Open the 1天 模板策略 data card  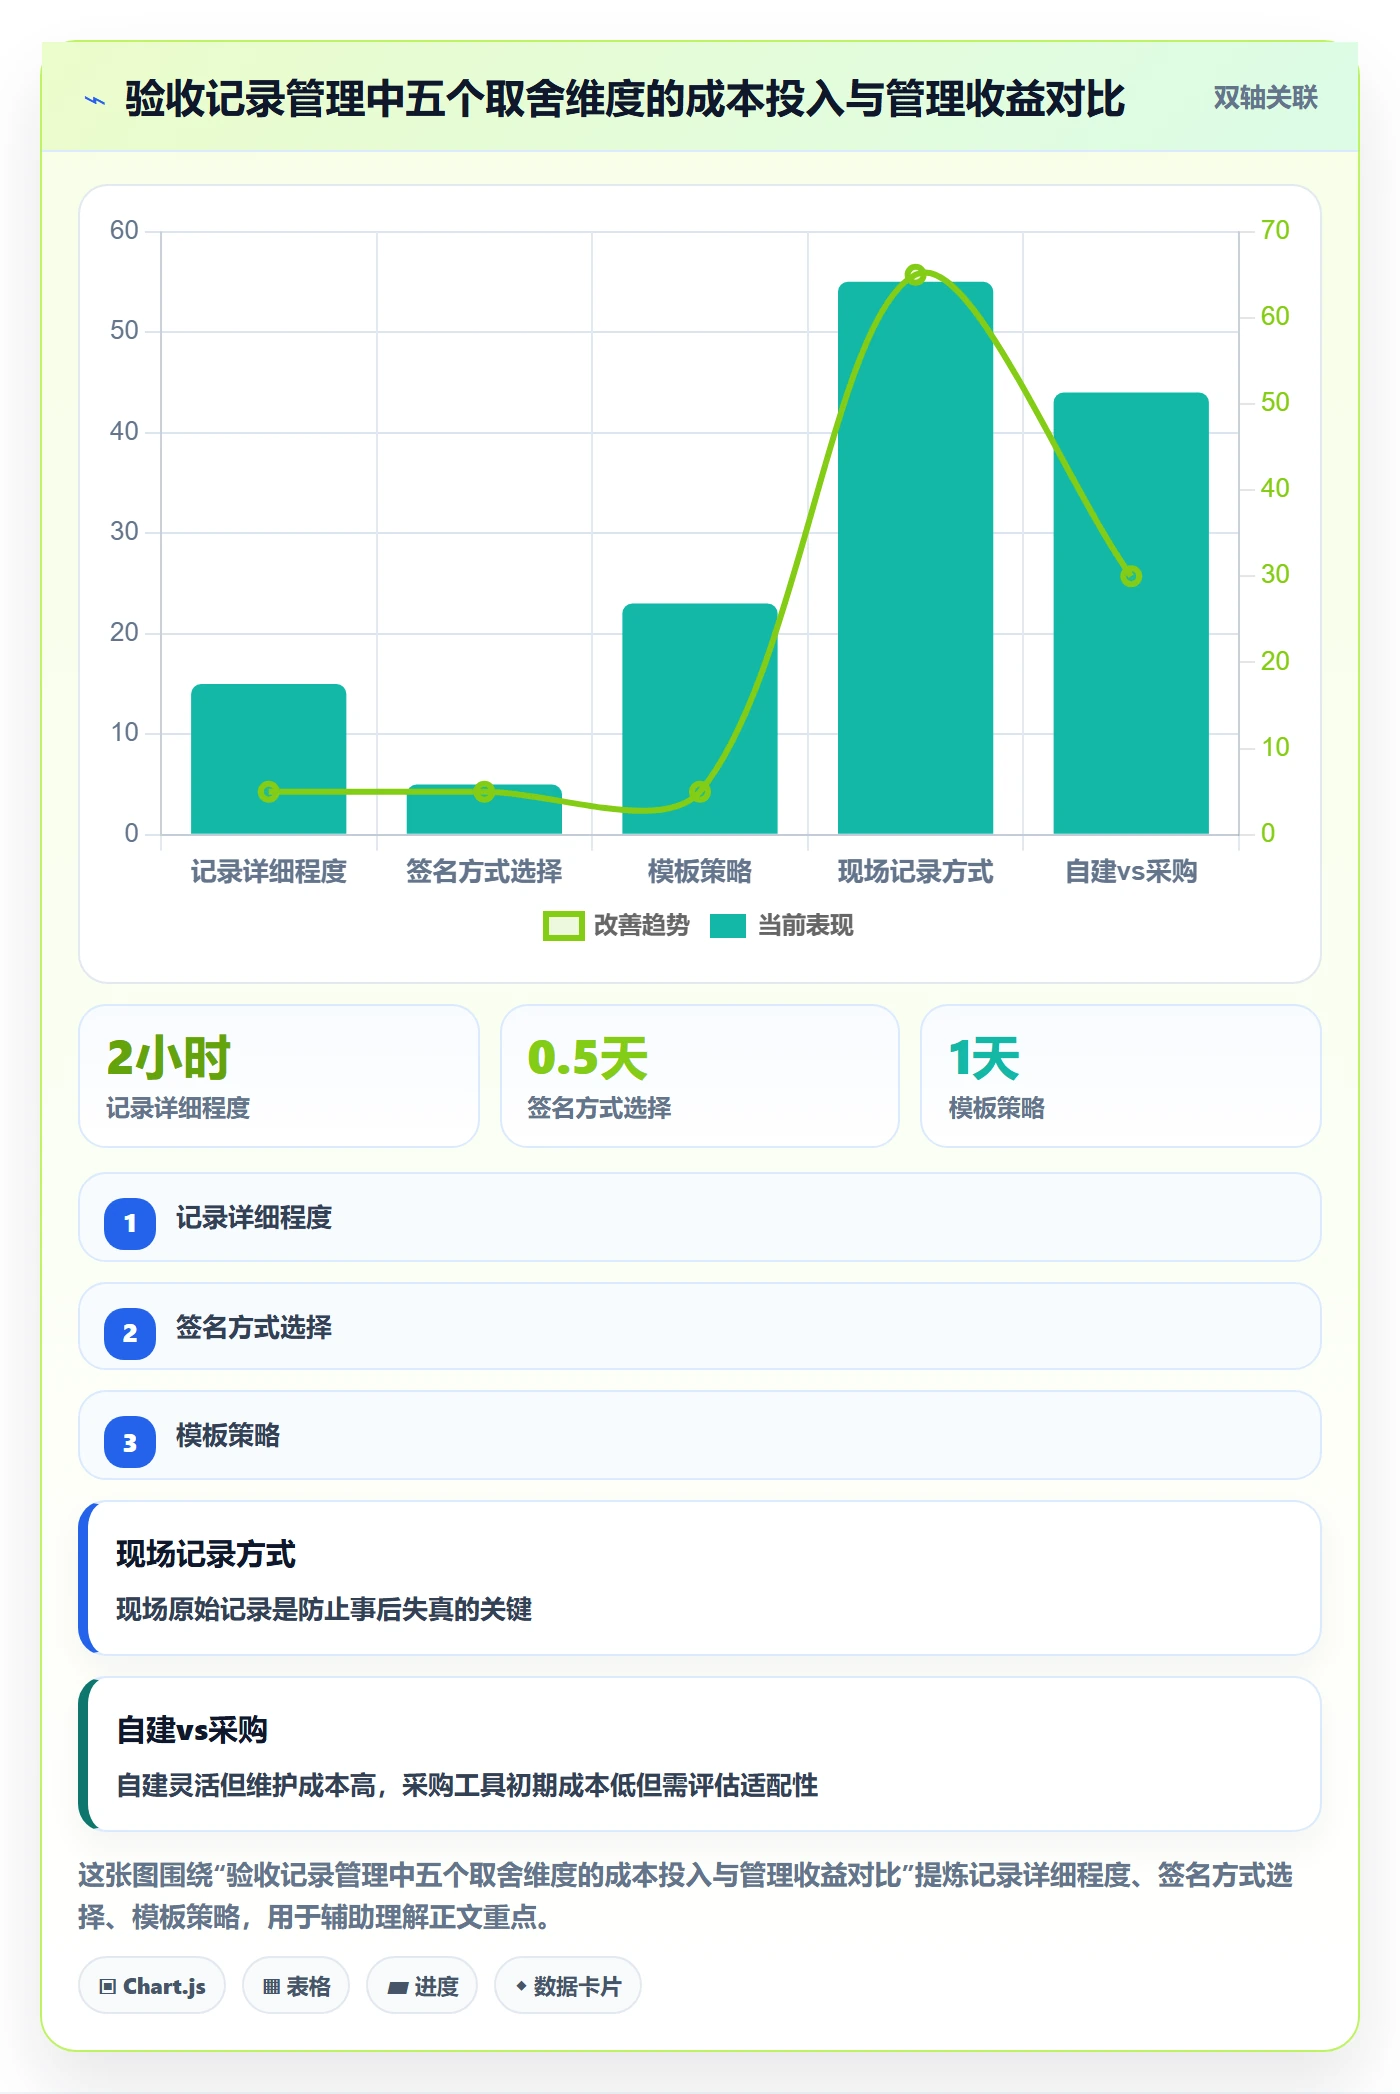(x=1120, y=1076)
